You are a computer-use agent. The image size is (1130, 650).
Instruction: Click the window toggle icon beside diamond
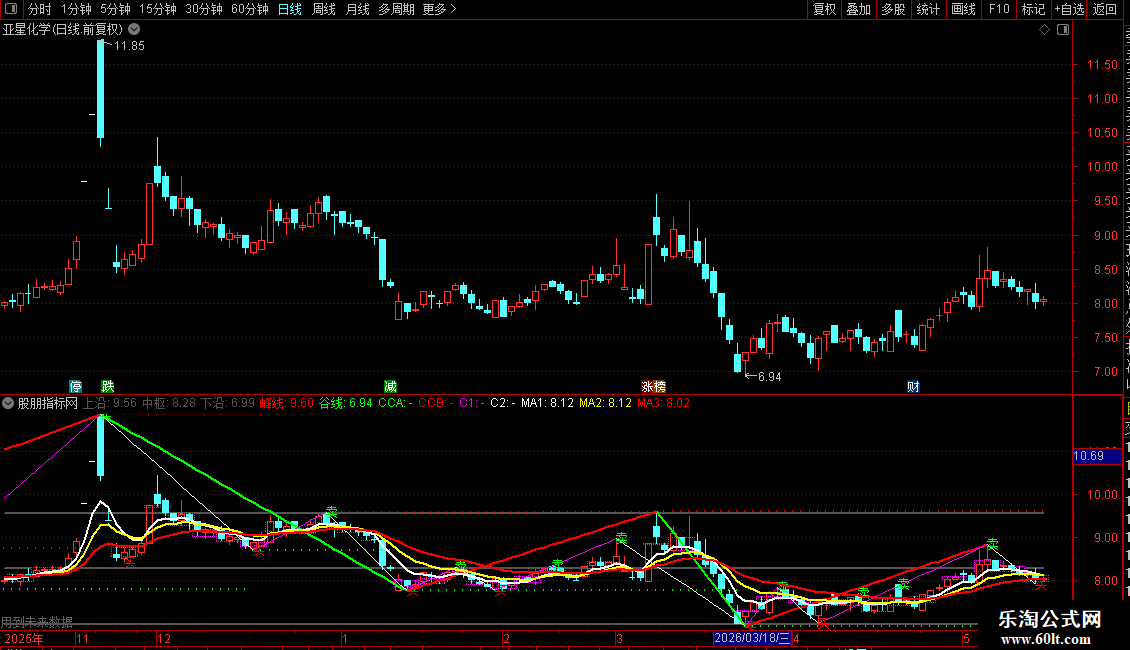coord(1063,30)
